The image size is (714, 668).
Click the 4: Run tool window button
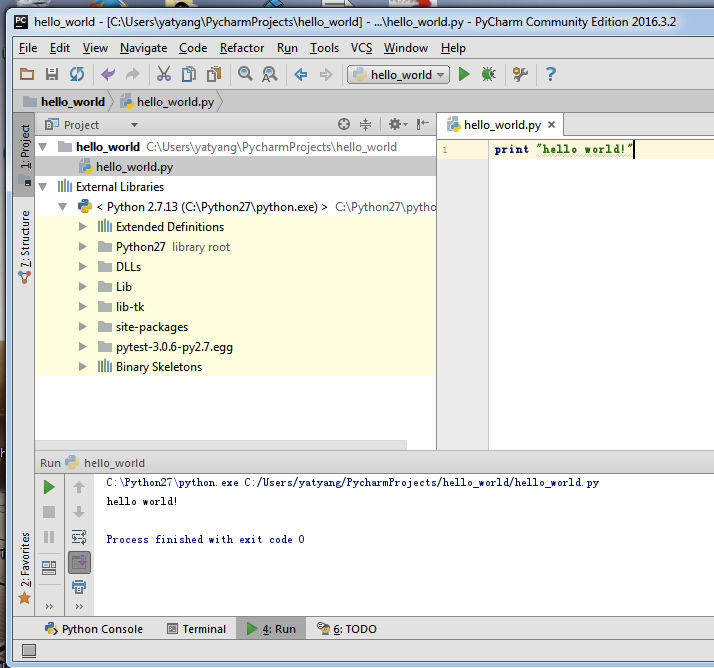point(271,629)
